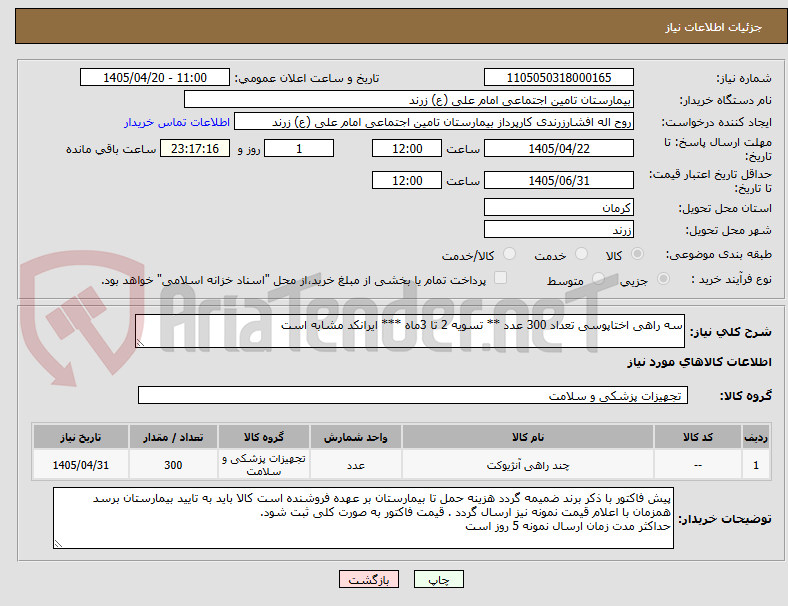Select the خدمت radio button
788x606 pixels.
click(x=581, y=254)
